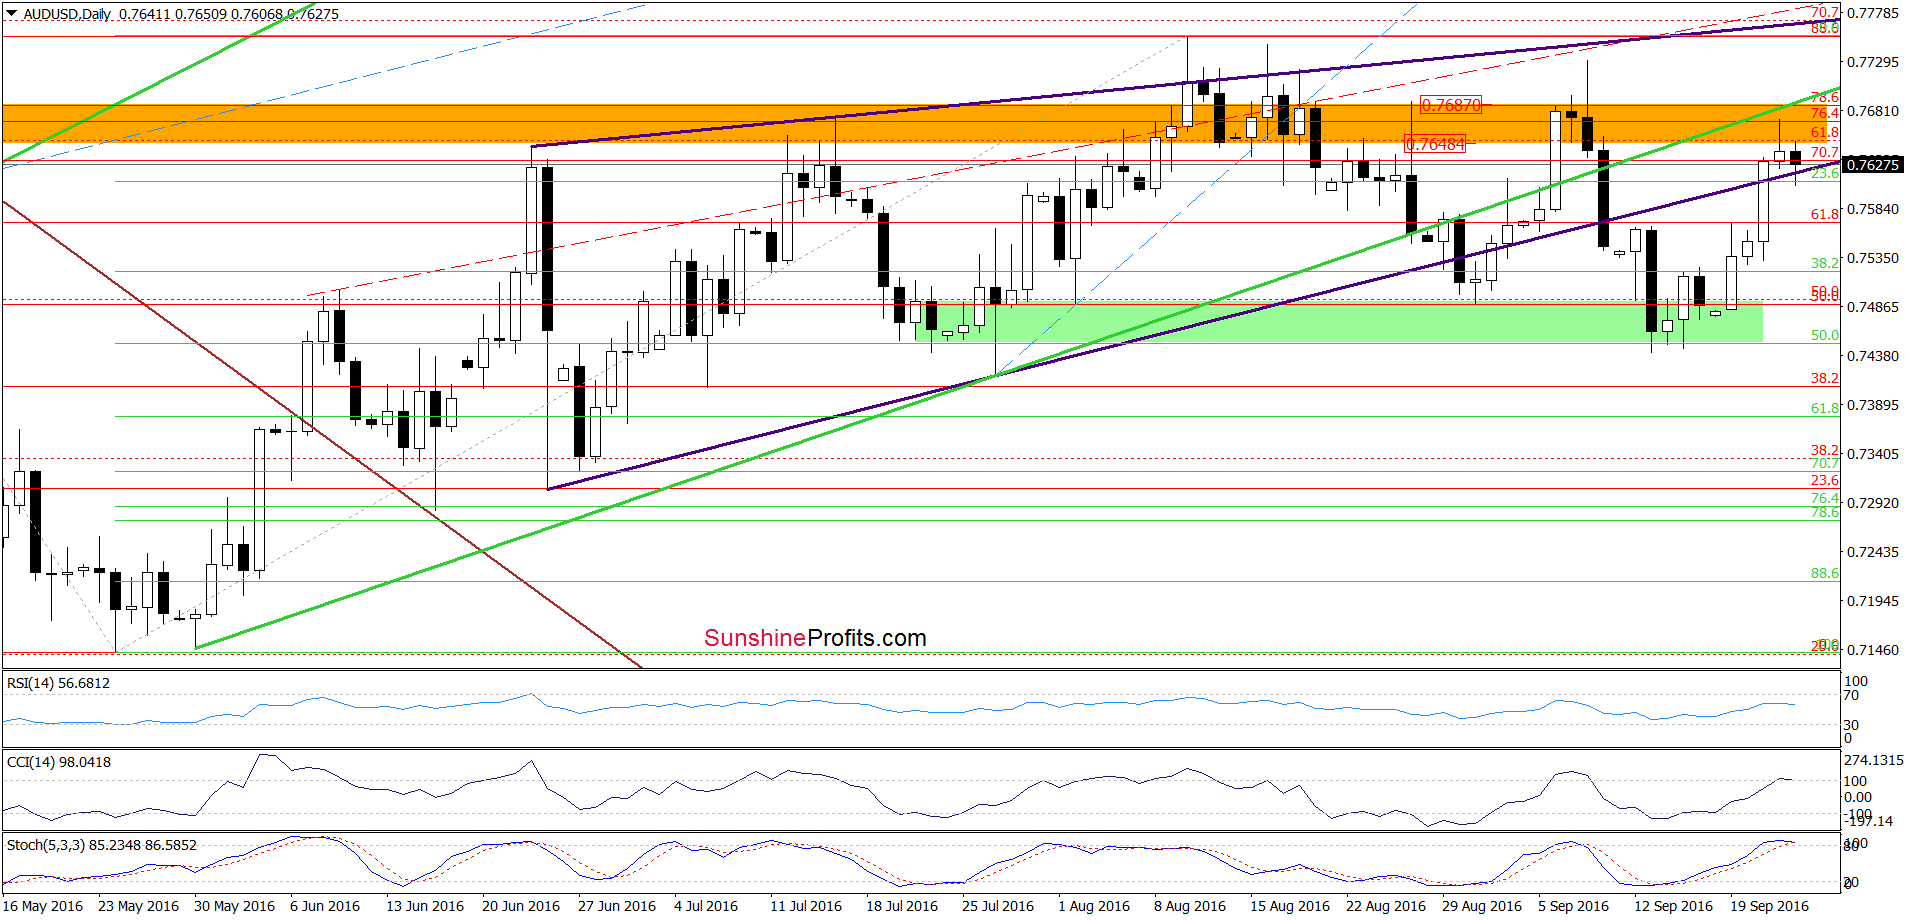Open the chart menu triangle beside AUDUSD,Daily
Screen dimensions: 1908x920
pos(12,14)
